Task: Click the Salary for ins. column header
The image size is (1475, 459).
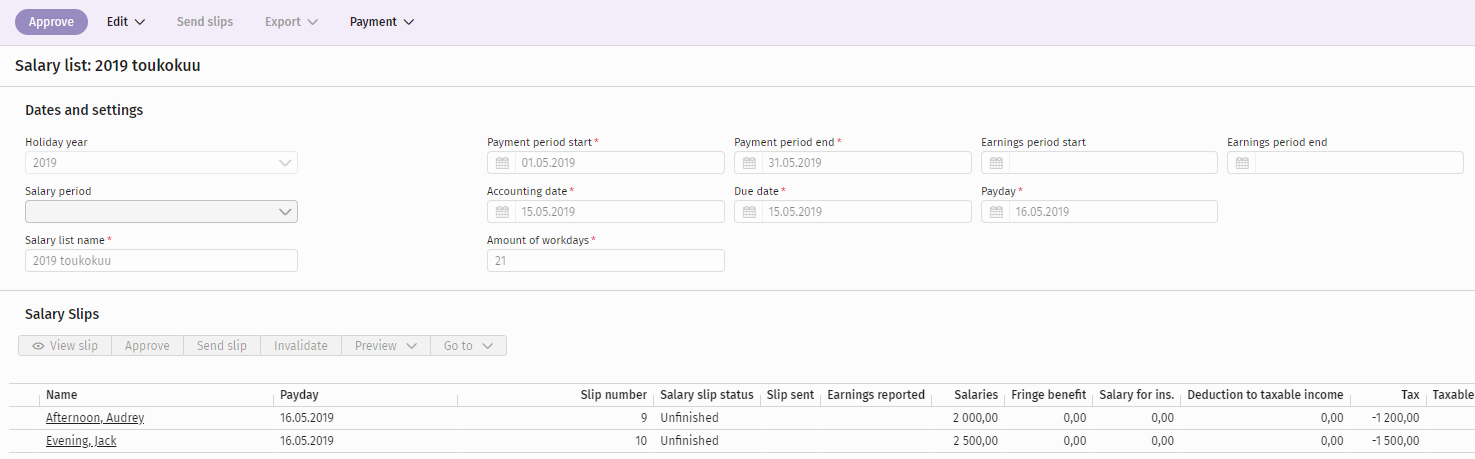Action: 1137,395
